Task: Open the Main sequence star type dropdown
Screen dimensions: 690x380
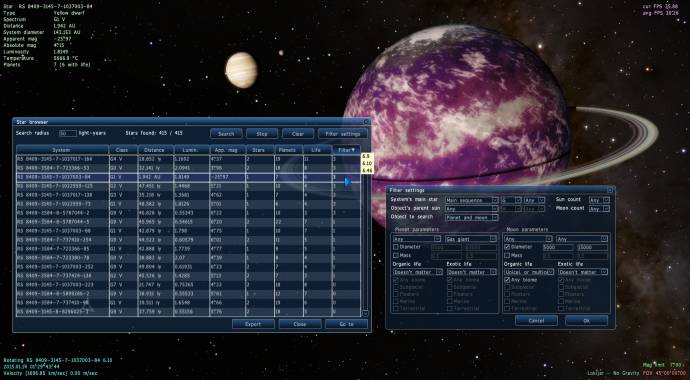Action: pyautogui.click(x=471, y=200)
